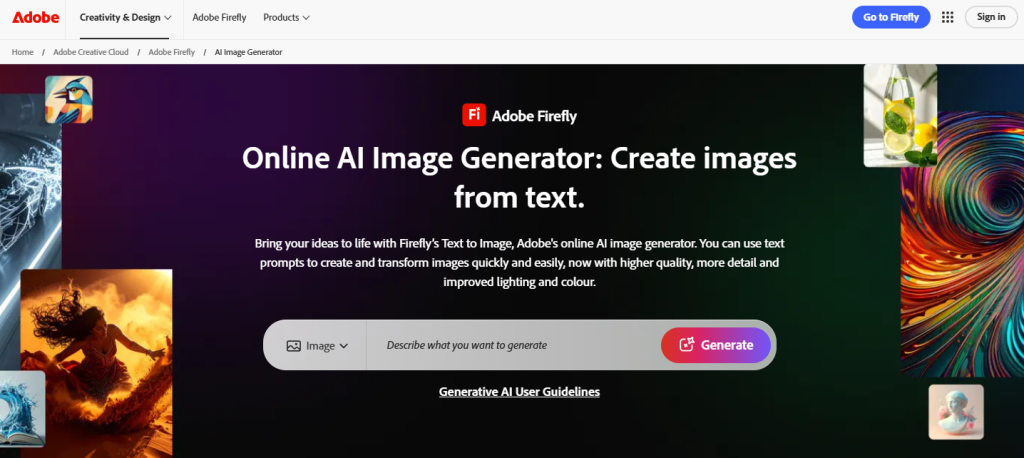The image size is (1024, 458).
Task: Click the Generate button
Action: [716, 345]
